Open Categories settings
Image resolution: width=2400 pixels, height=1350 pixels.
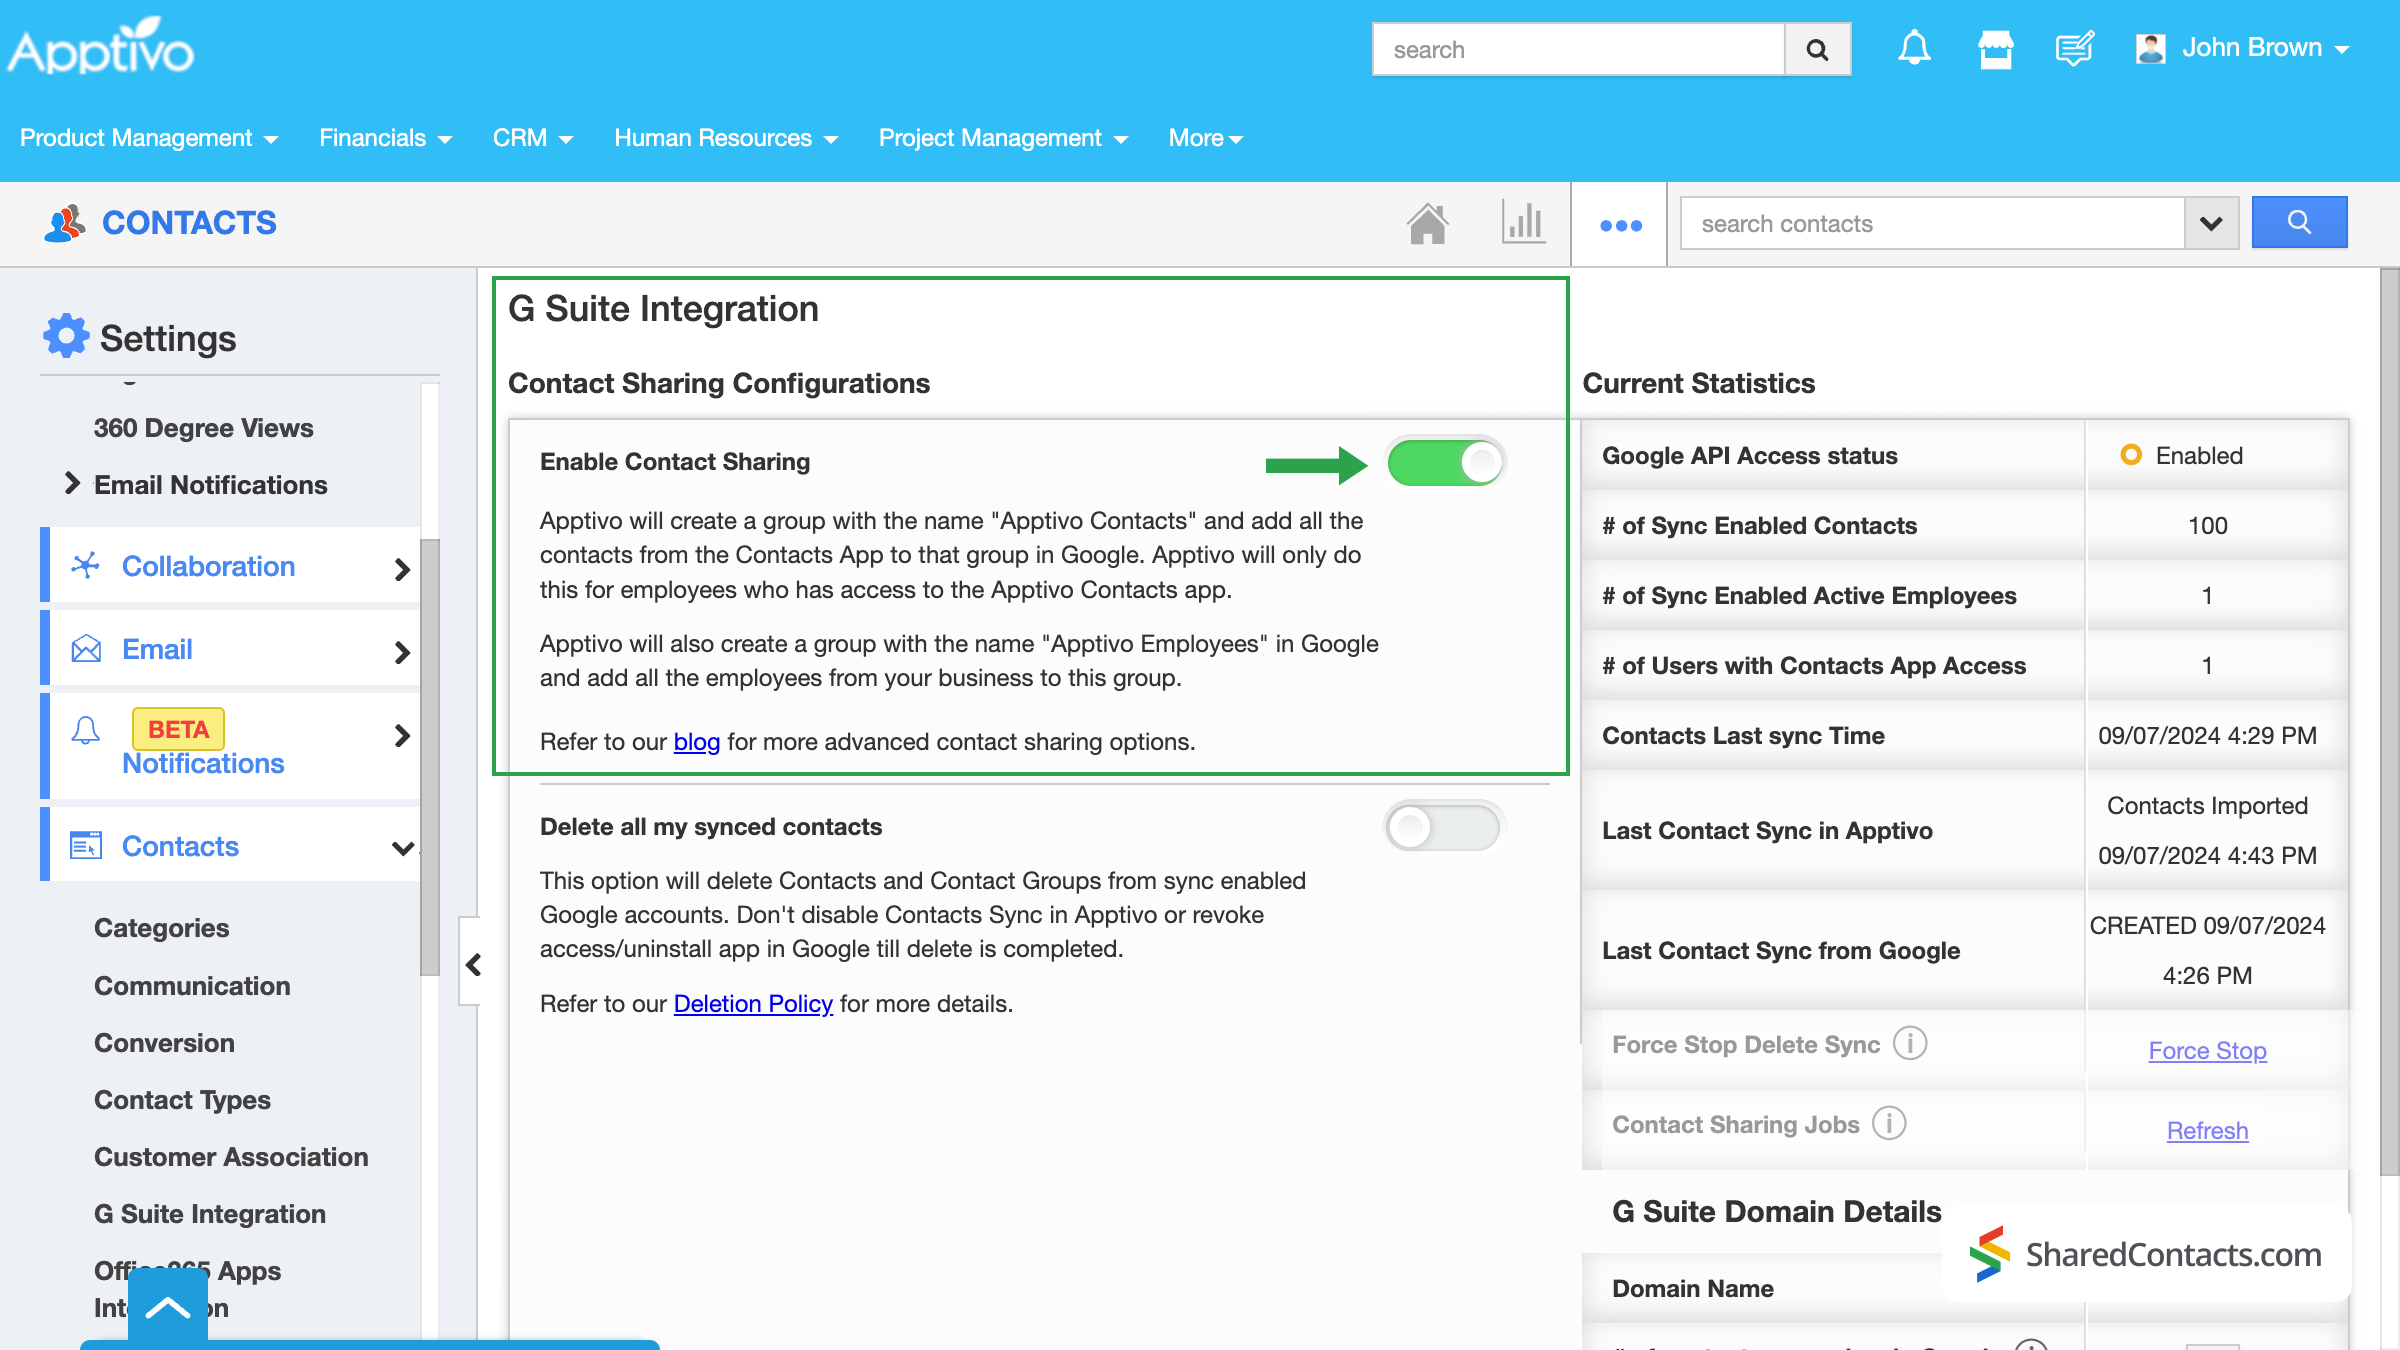coord(161,928)
